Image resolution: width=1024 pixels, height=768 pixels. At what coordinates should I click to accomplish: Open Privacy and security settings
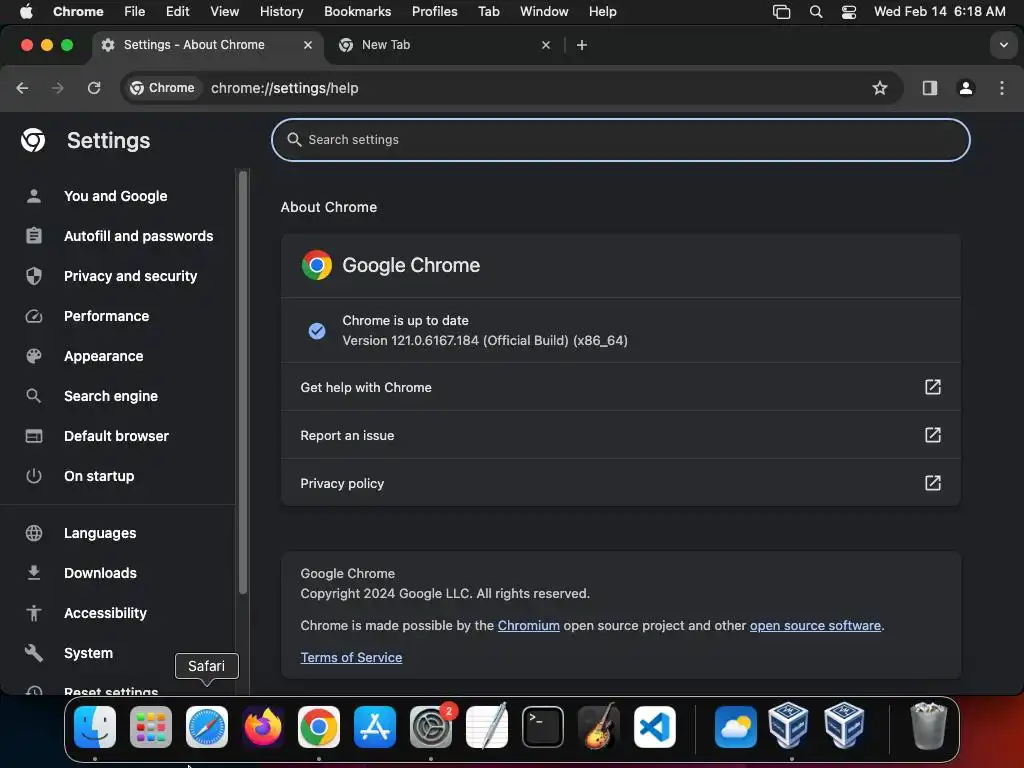[x=131, y=276]
